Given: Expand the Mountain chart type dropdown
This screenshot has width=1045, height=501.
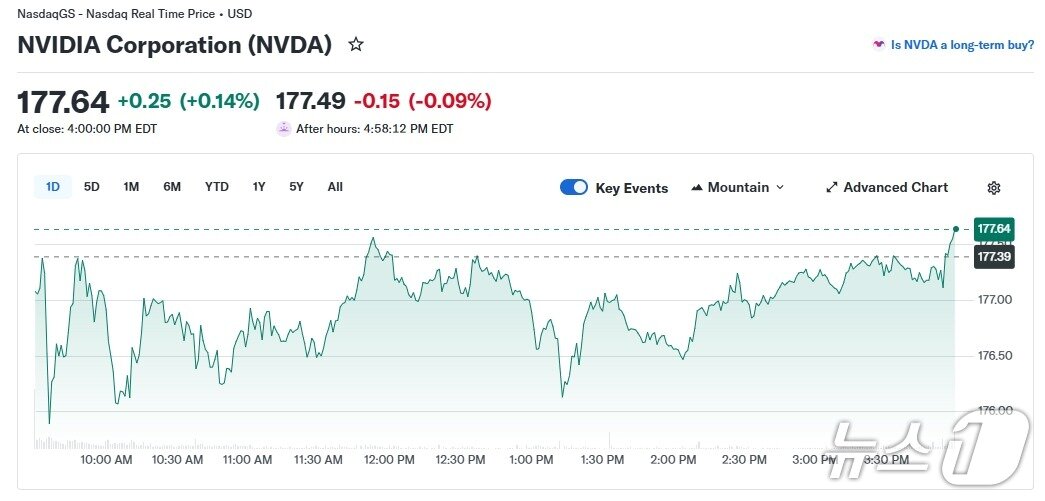Looking at the screenshot, I should (780, 188).
